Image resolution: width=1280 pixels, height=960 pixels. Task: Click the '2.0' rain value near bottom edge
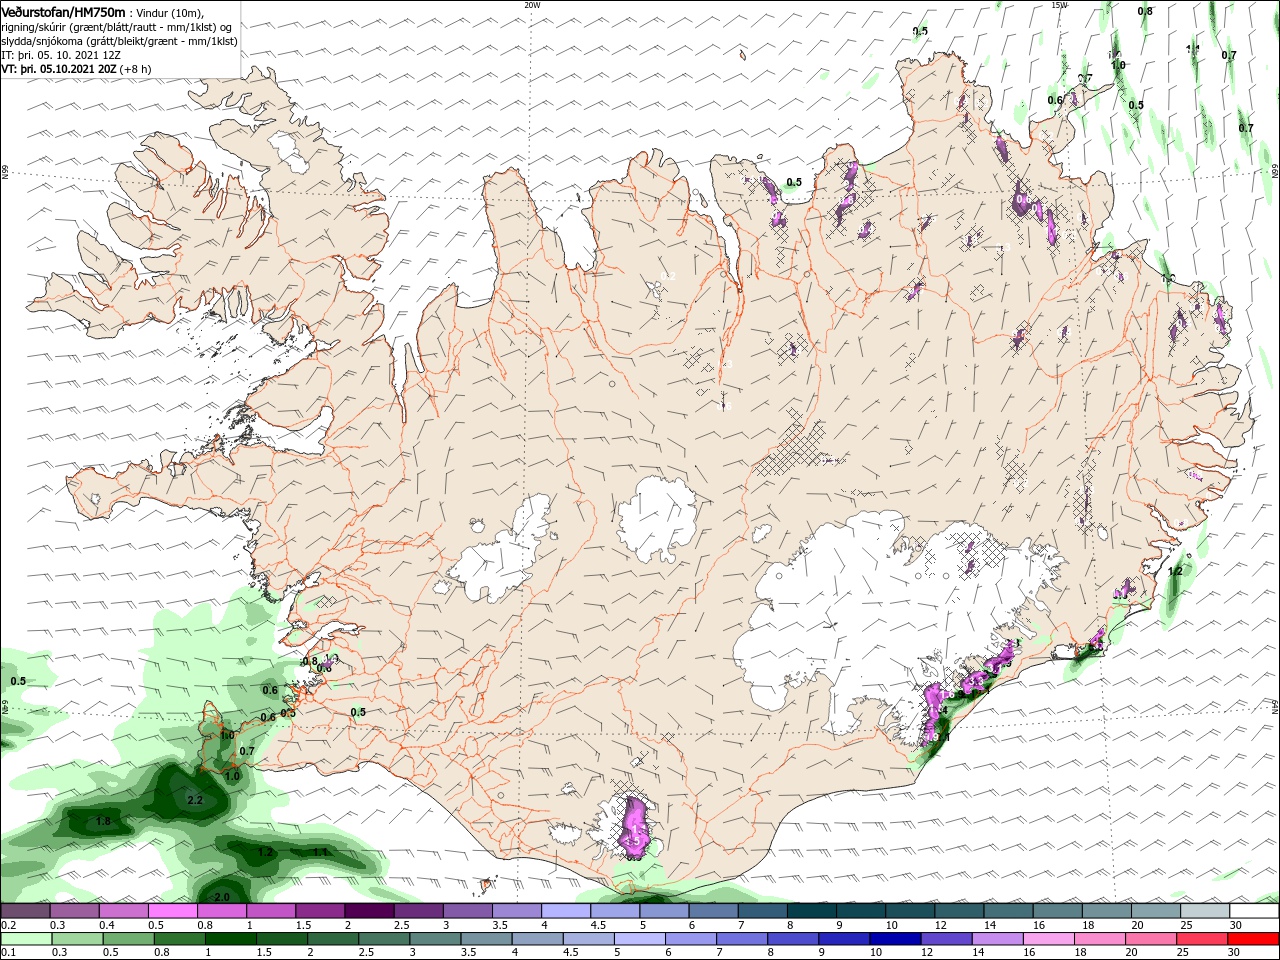(x=222, y=897)
